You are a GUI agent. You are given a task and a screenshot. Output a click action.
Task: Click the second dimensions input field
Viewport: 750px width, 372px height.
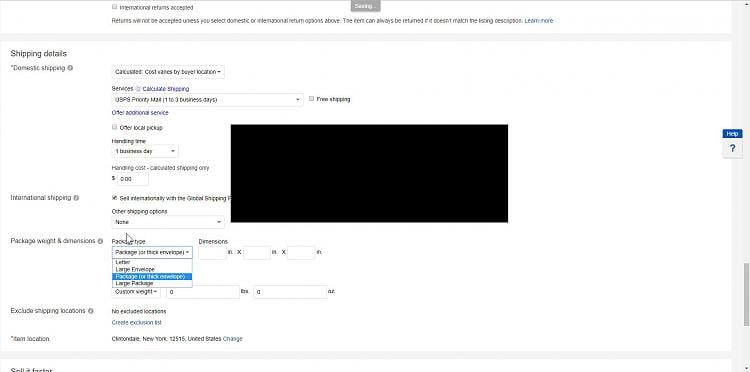pos(257,252)
